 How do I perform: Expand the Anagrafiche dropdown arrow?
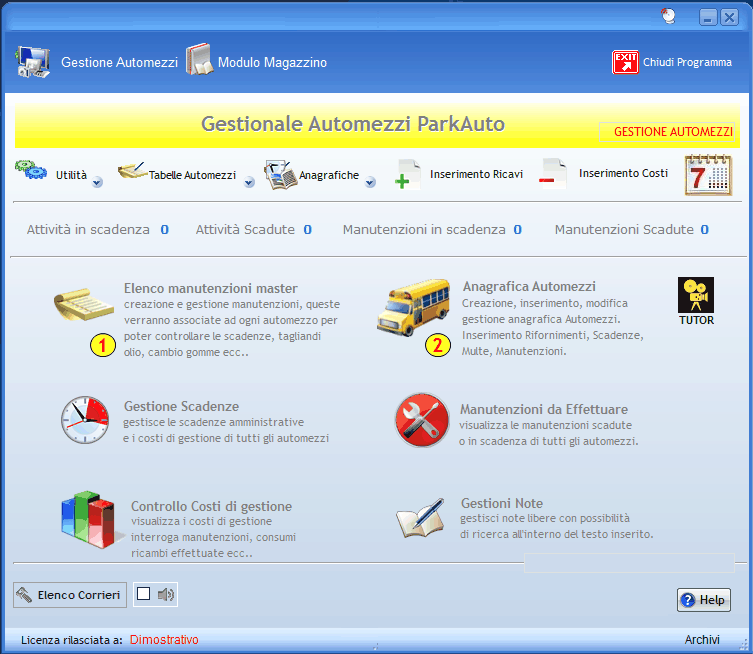point(370,182)
